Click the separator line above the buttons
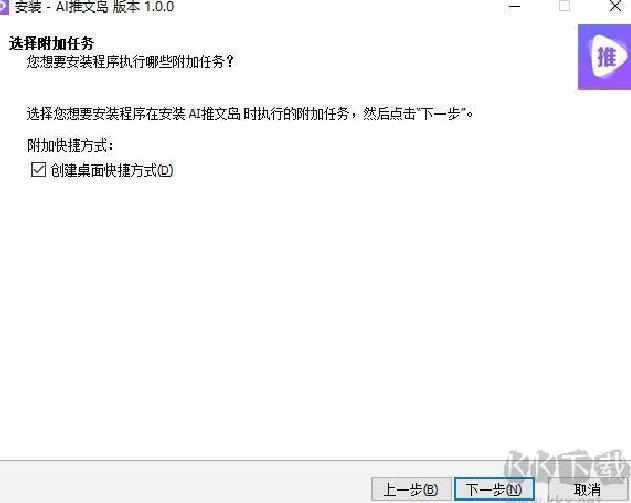Image resolution: width=631 pixels, height=503 pixels. [316, 460]
